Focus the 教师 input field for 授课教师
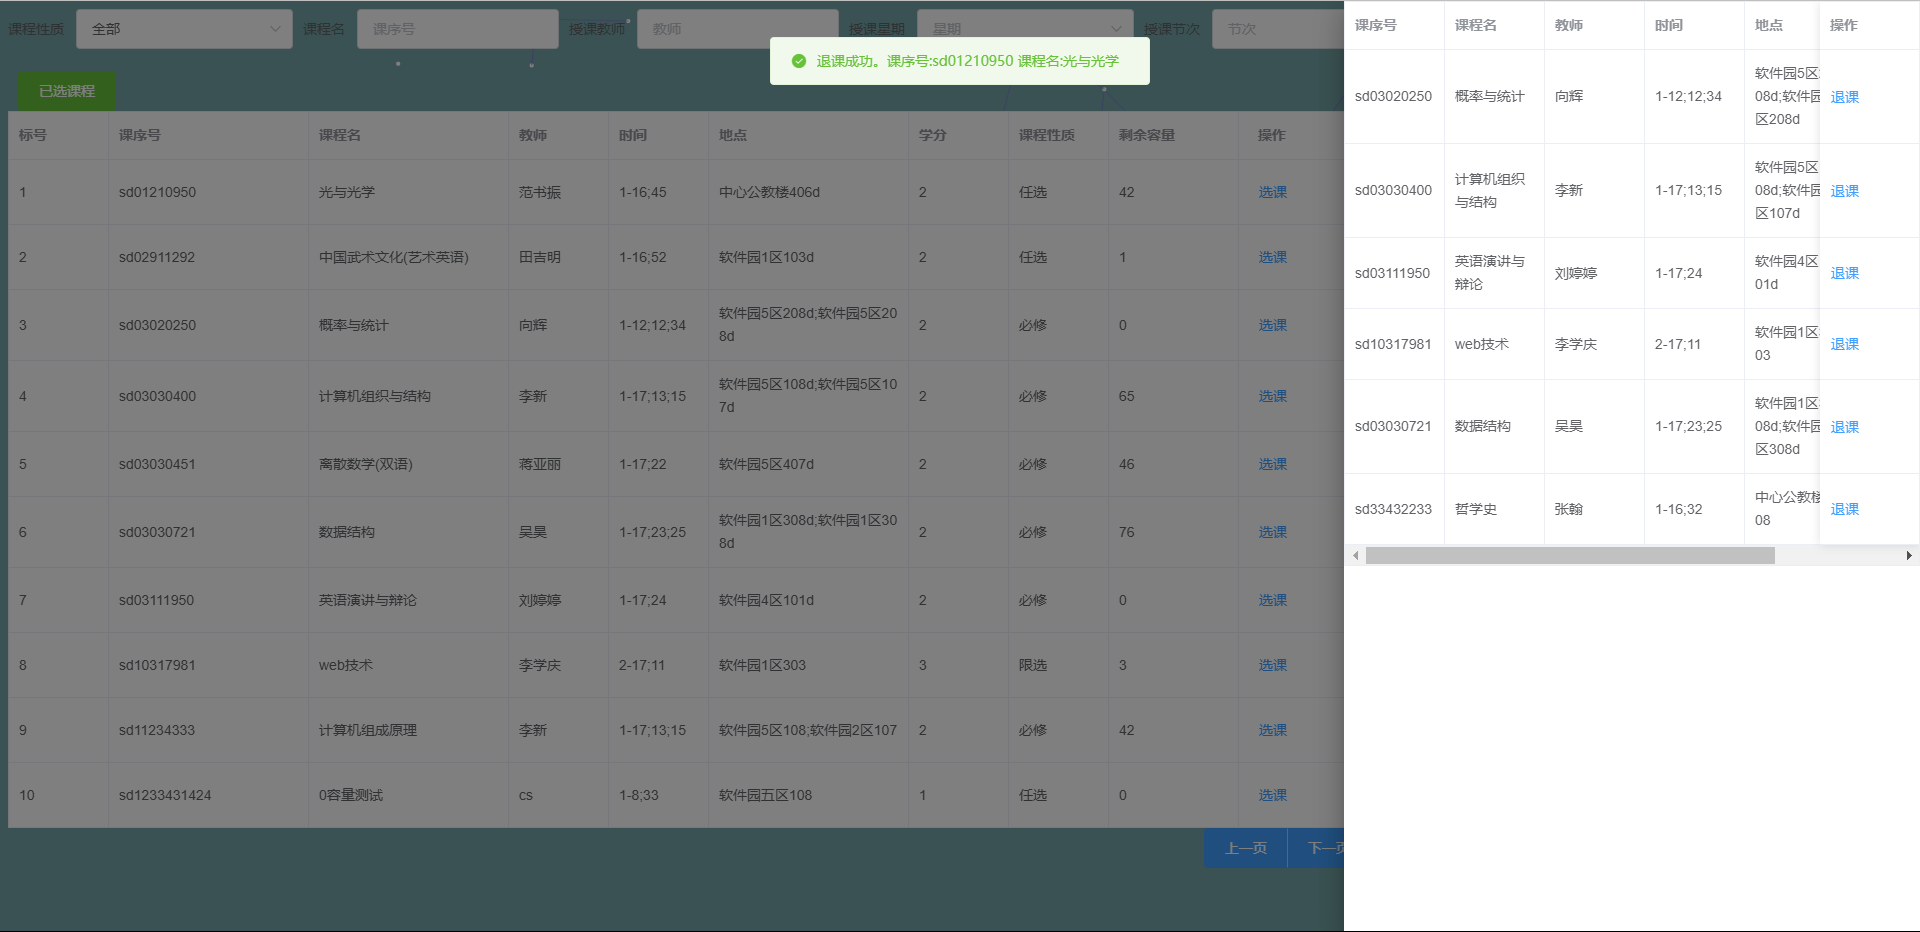 pos(737,29)
